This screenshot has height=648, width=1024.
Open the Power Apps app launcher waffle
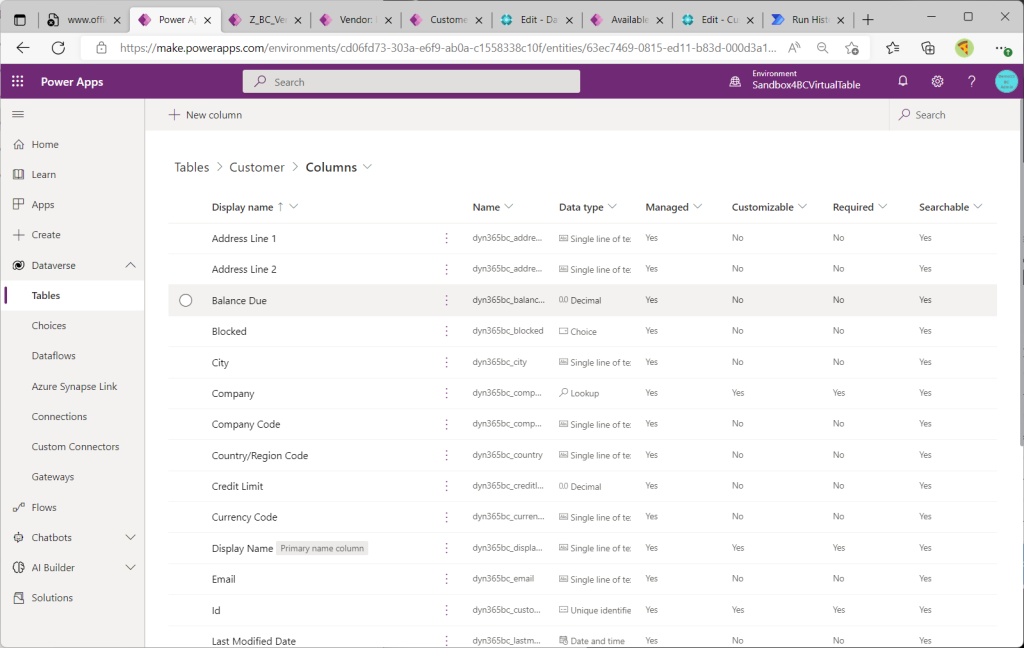pyautogui.click(x=18, y=82)
